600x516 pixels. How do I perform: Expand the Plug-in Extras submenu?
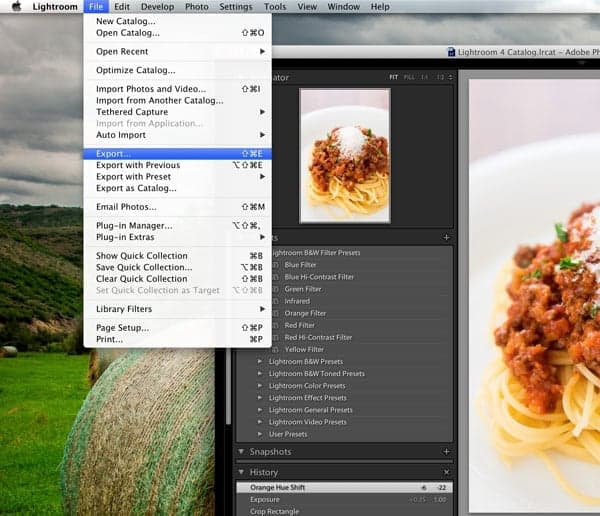click(x=178, y=237)
